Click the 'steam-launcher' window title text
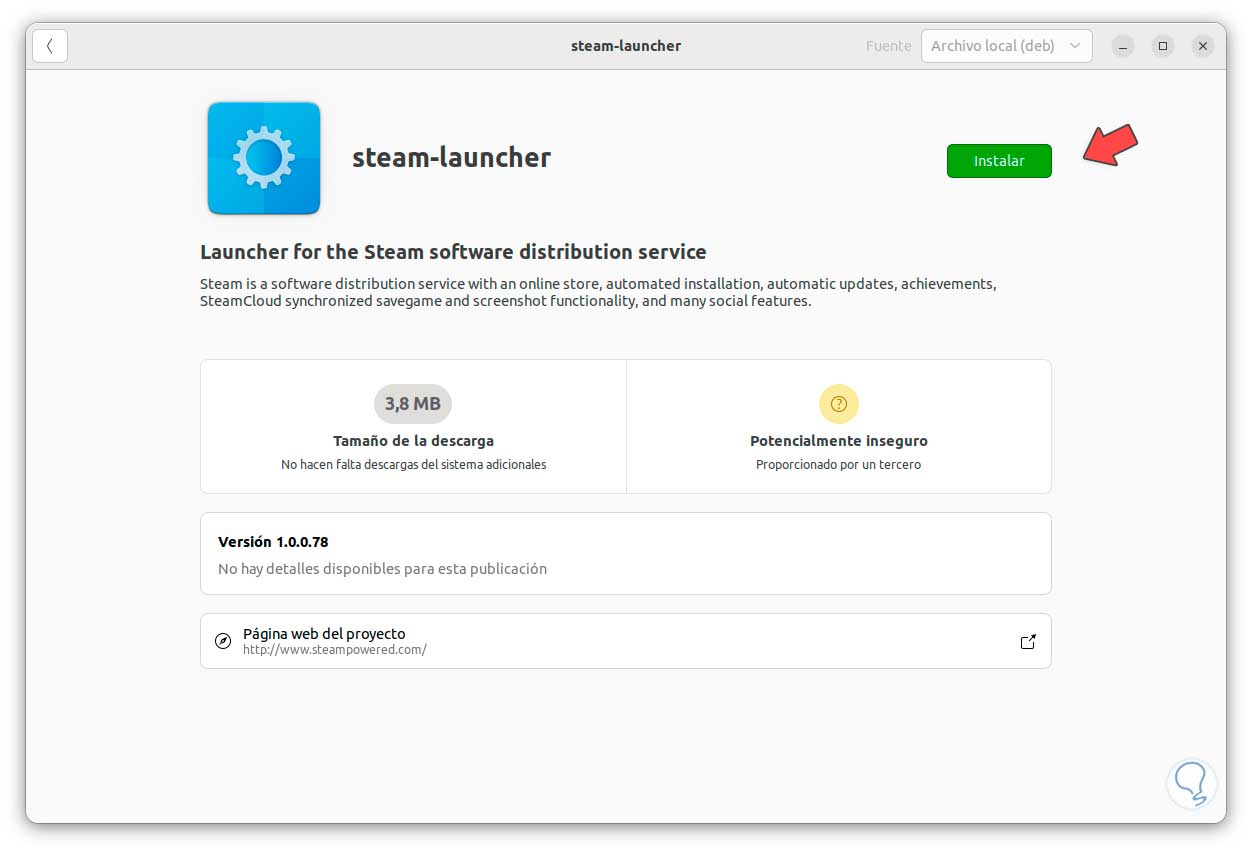1252x852 pixels. click(626, 46)
